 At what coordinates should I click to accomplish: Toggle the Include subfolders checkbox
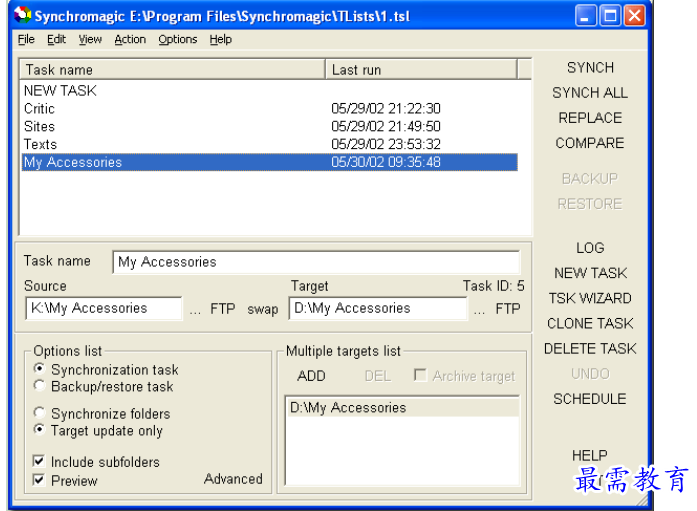[39, 461]
